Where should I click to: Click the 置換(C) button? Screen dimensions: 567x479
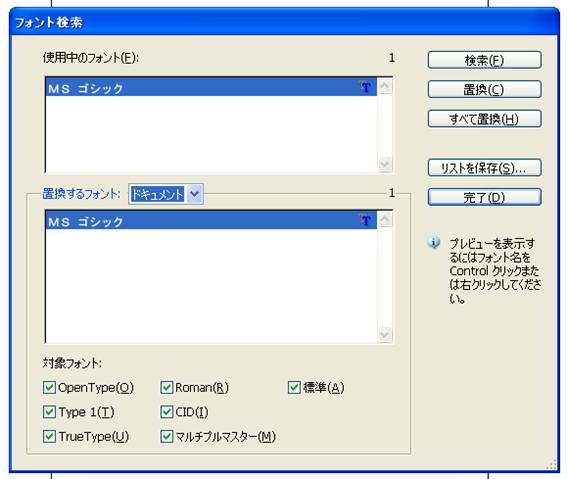click(485, 89)
